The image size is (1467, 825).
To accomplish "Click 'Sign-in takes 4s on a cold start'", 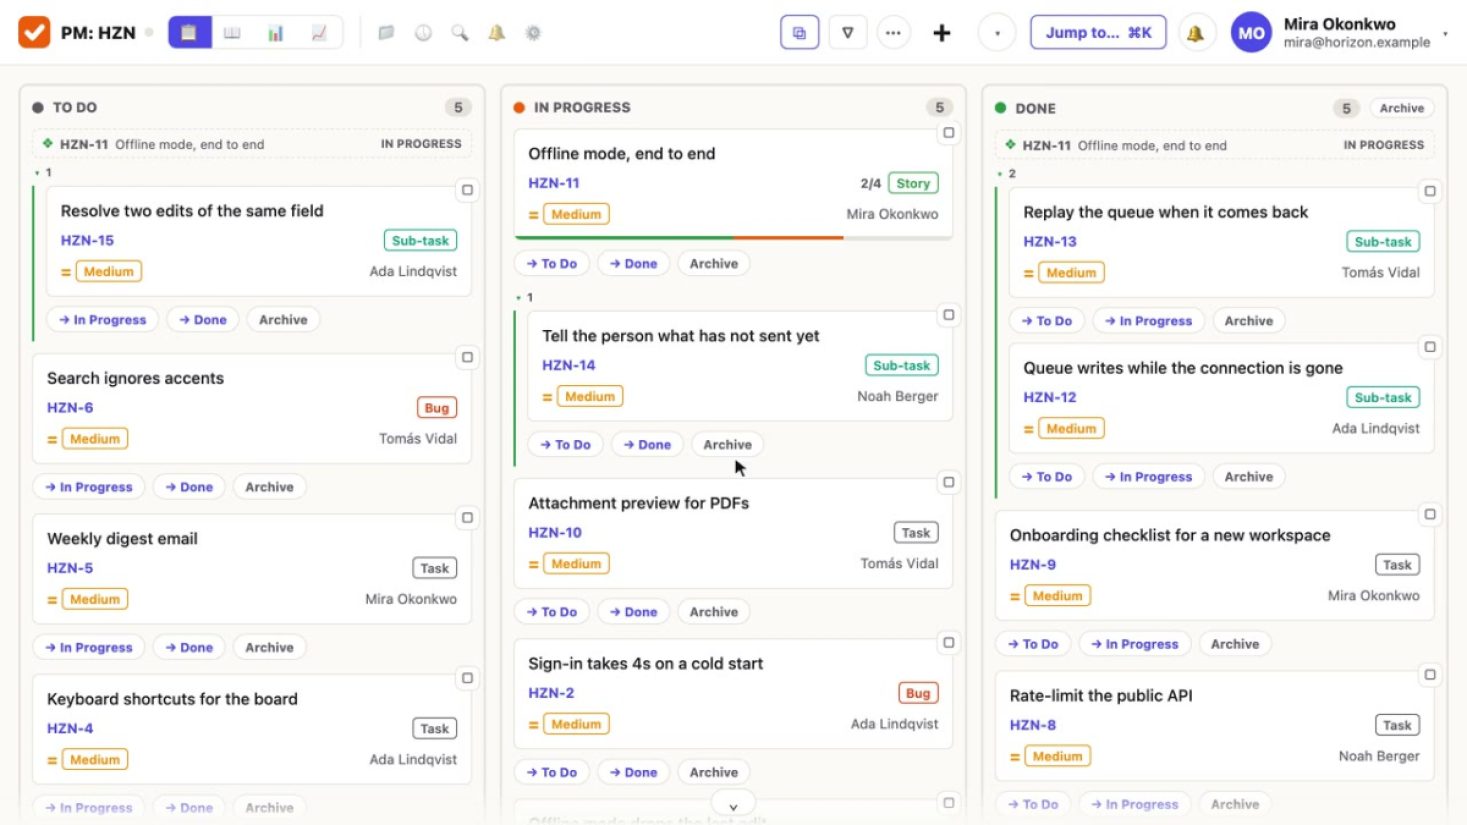I will pos(646,664).
